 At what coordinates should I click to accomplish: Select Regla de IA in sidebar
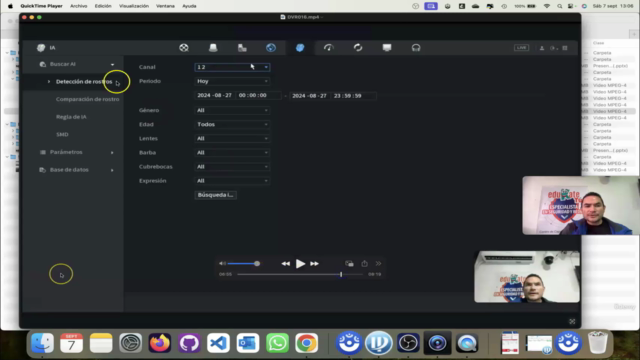click(71, 117)
